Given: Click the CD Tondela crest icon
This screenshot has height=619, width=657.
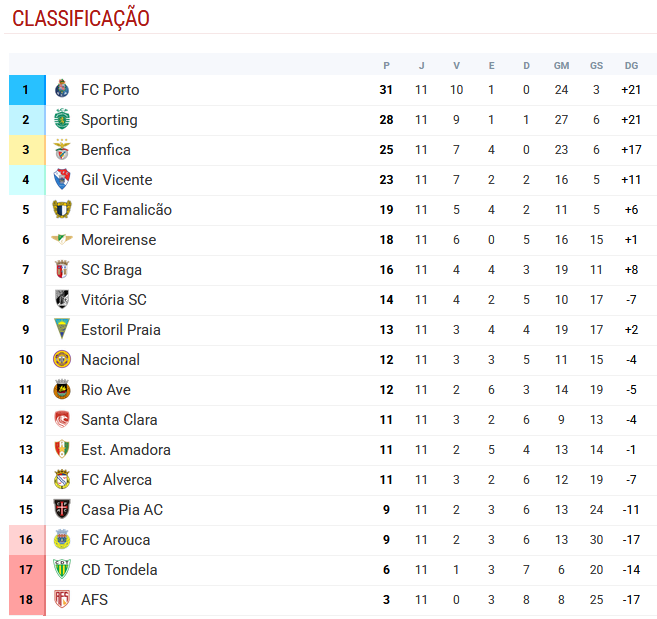Looking at the screenshot, I should [x=62, y=570].
